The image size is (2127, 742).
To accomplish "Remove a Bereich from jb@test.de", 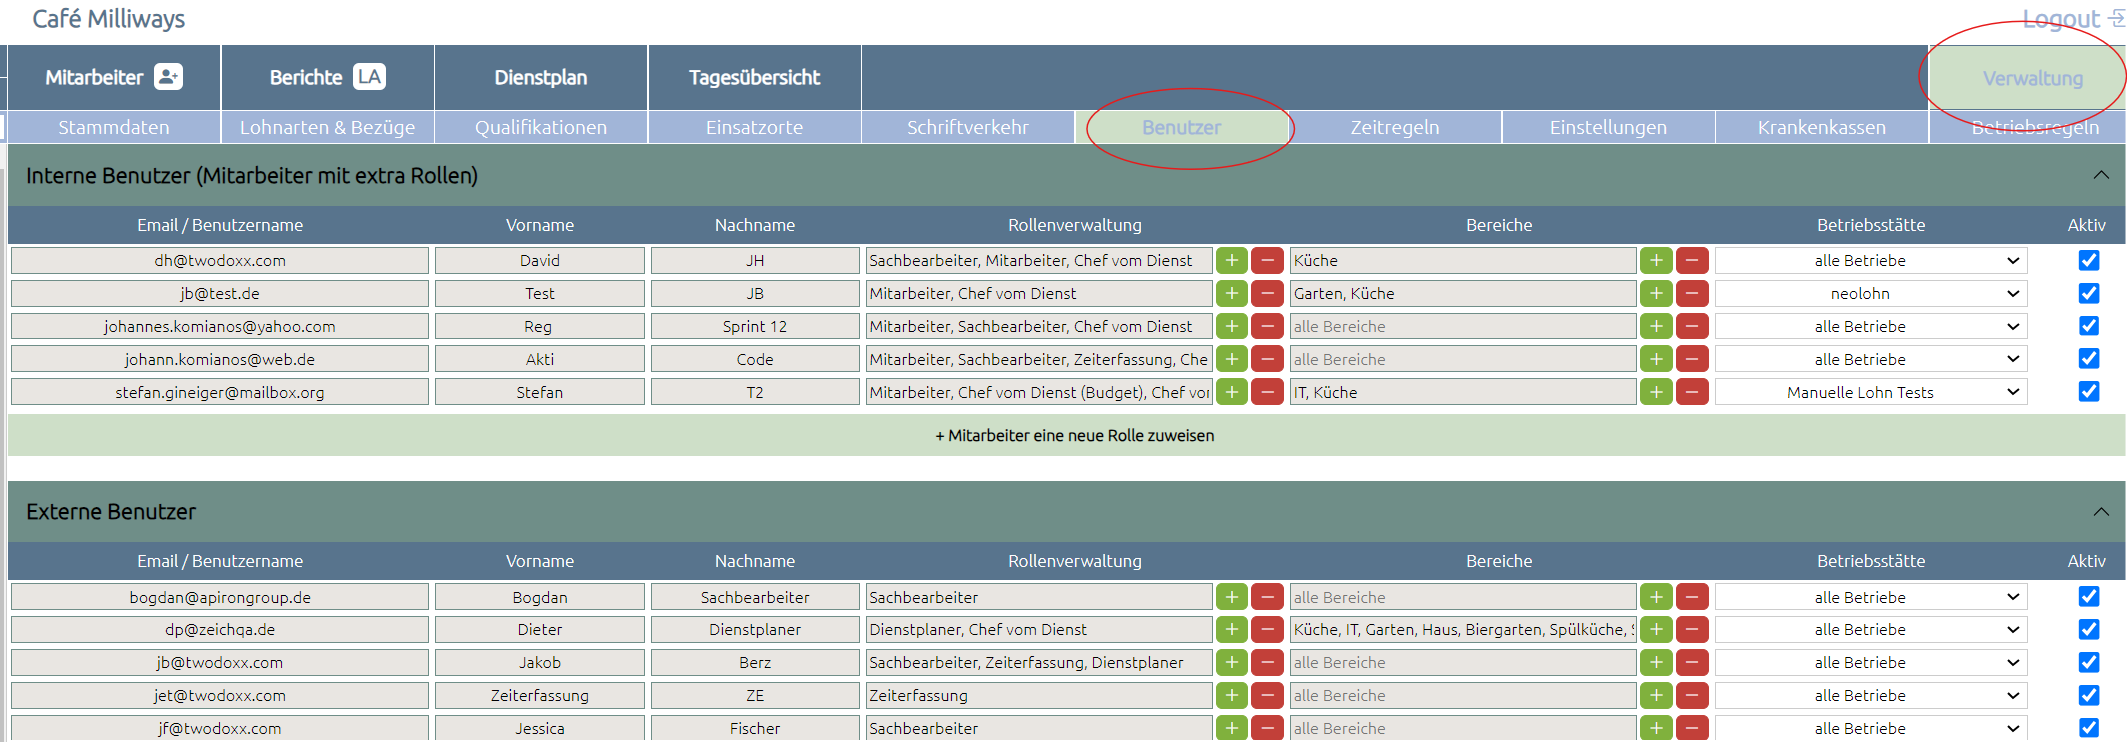I will click(x=1692, y=293).
